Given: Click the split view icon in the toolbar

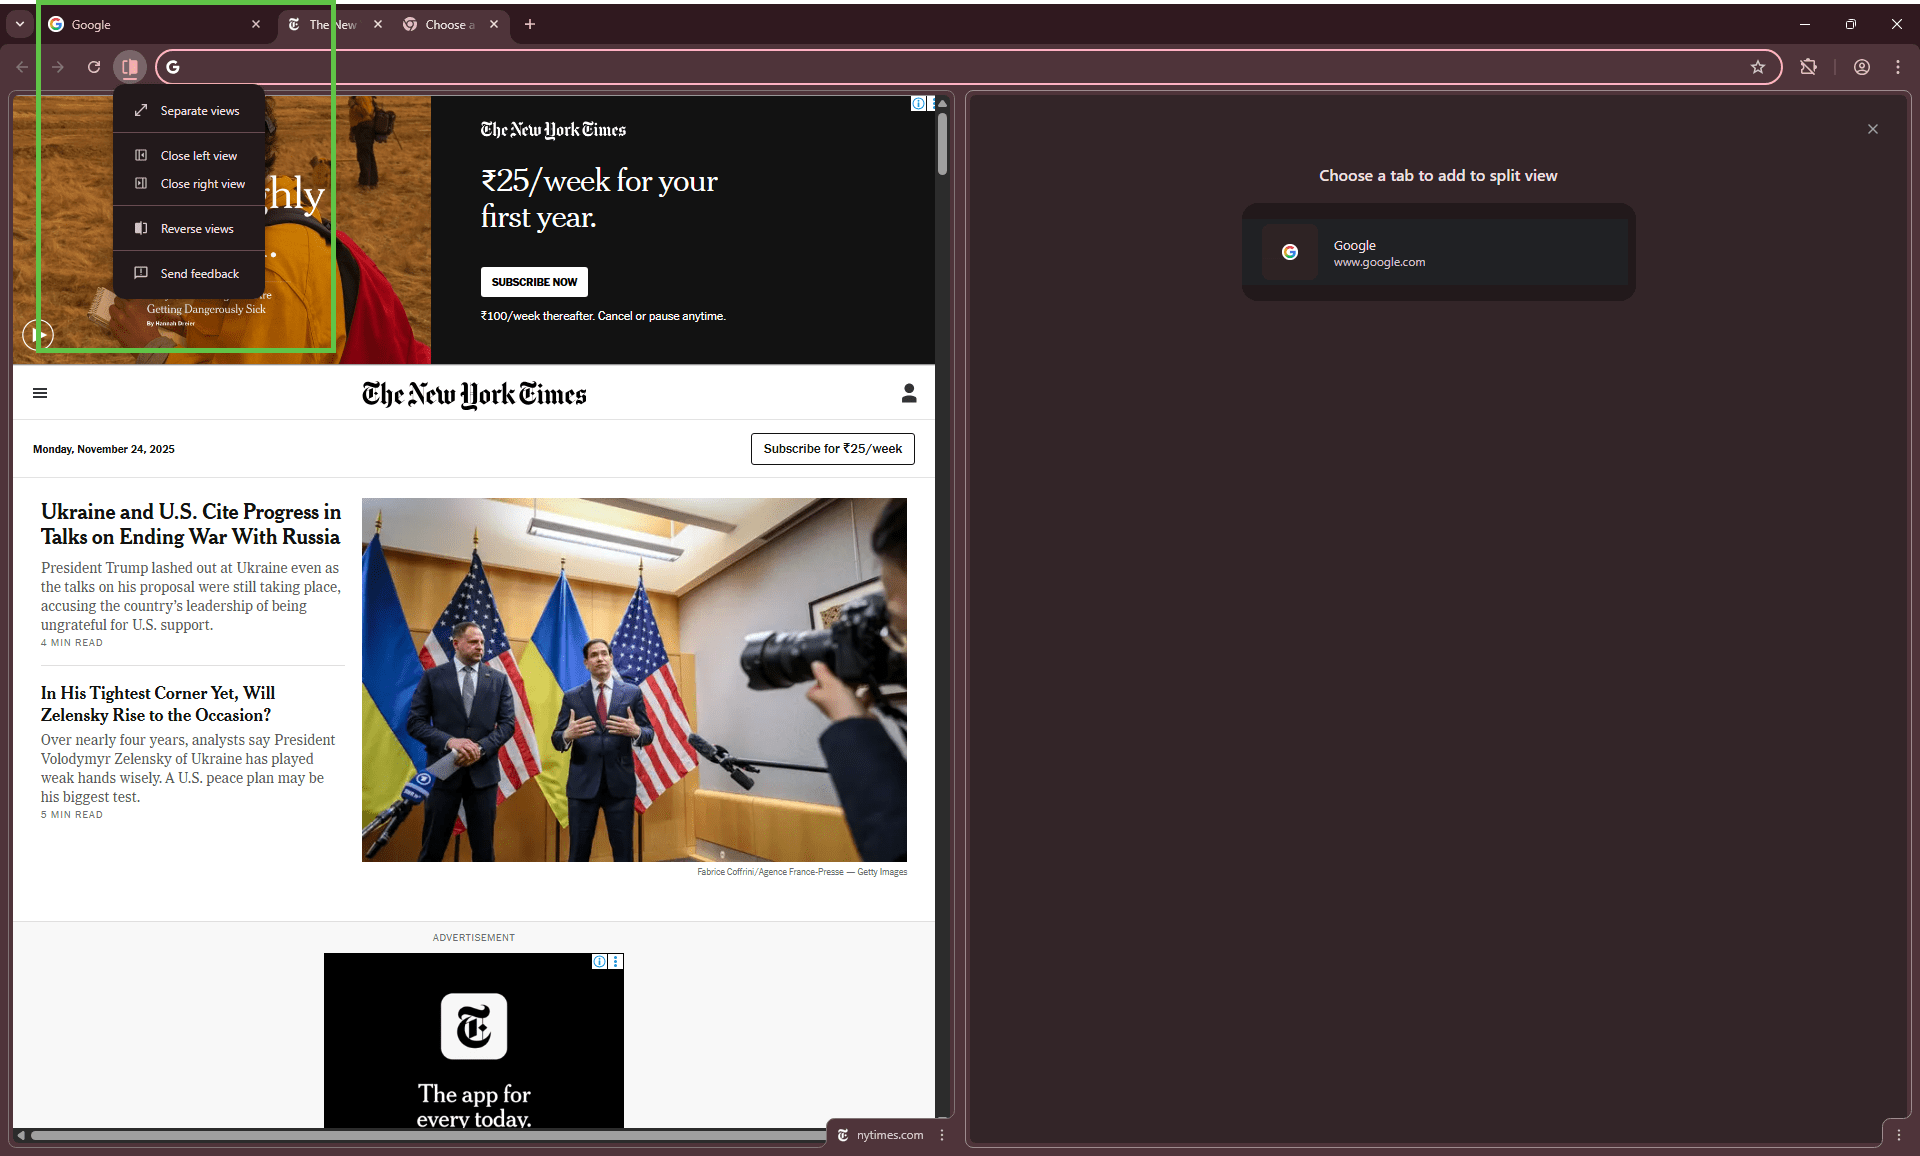Looking at the screenshot, I should pyautogui.click(x=129, y=67).
